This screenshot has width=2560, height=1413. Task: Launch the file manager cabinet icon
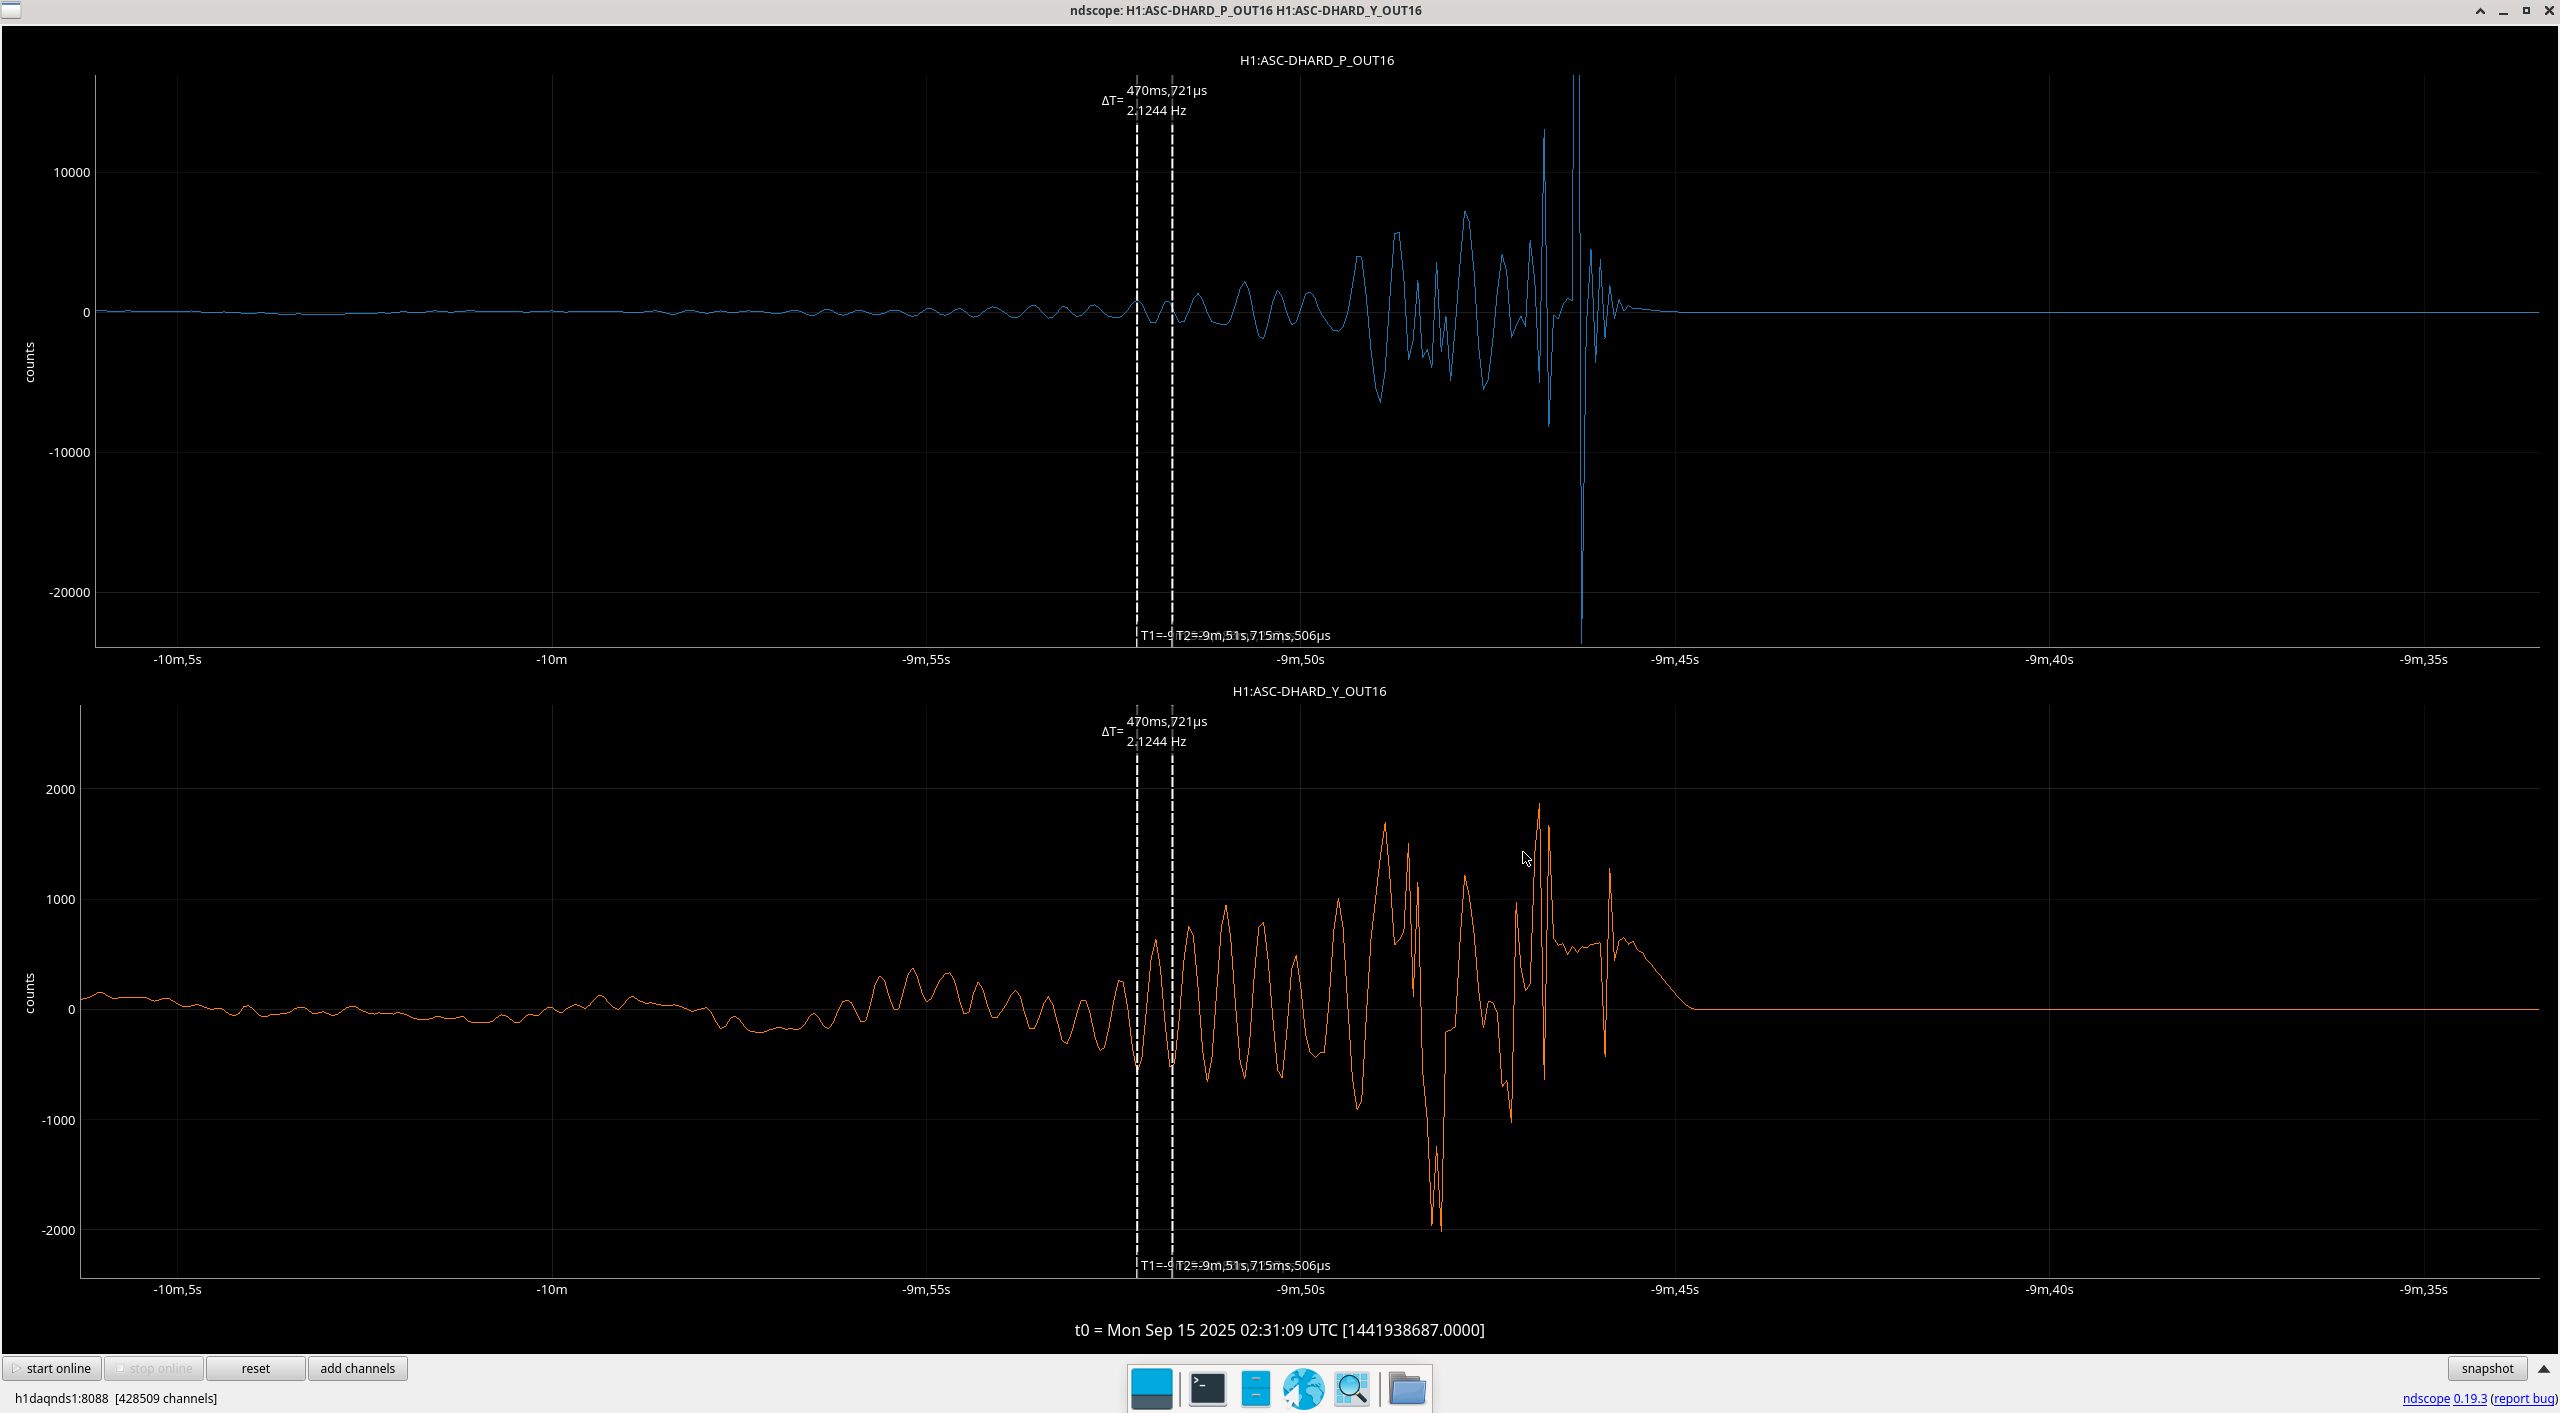point(1255,1388)
